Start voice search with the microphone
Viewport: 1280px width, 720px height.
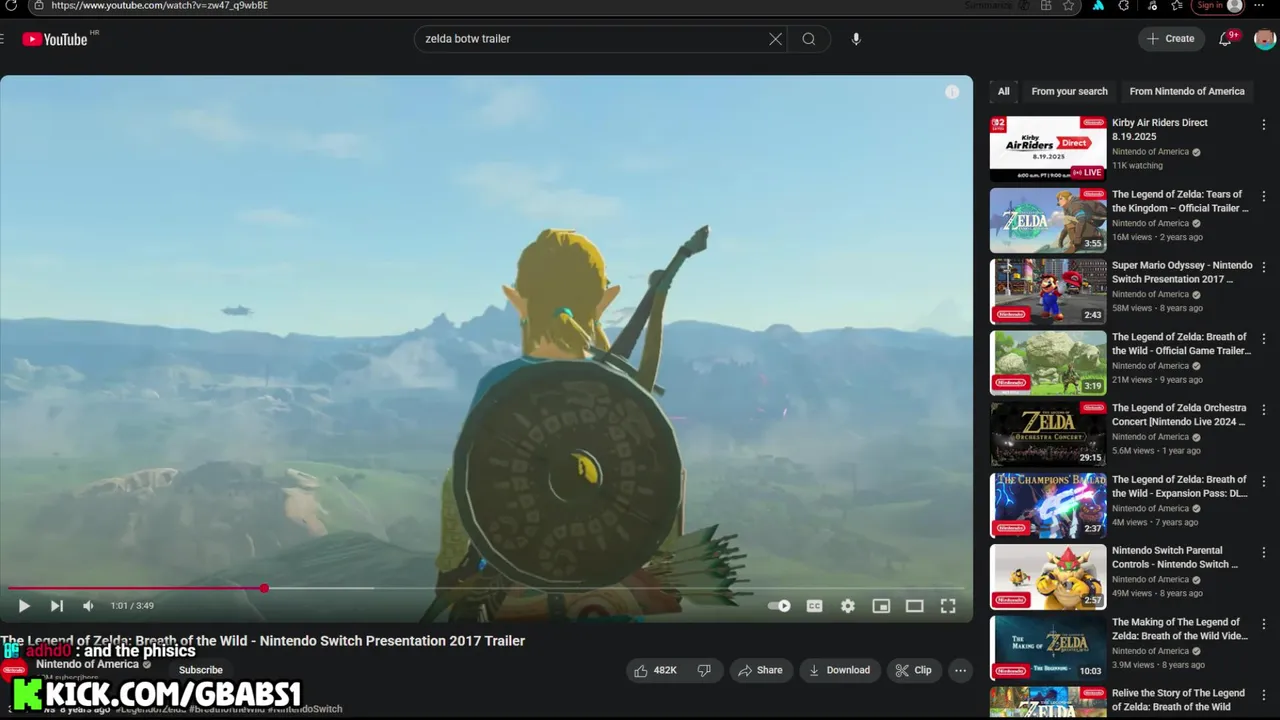856,39
